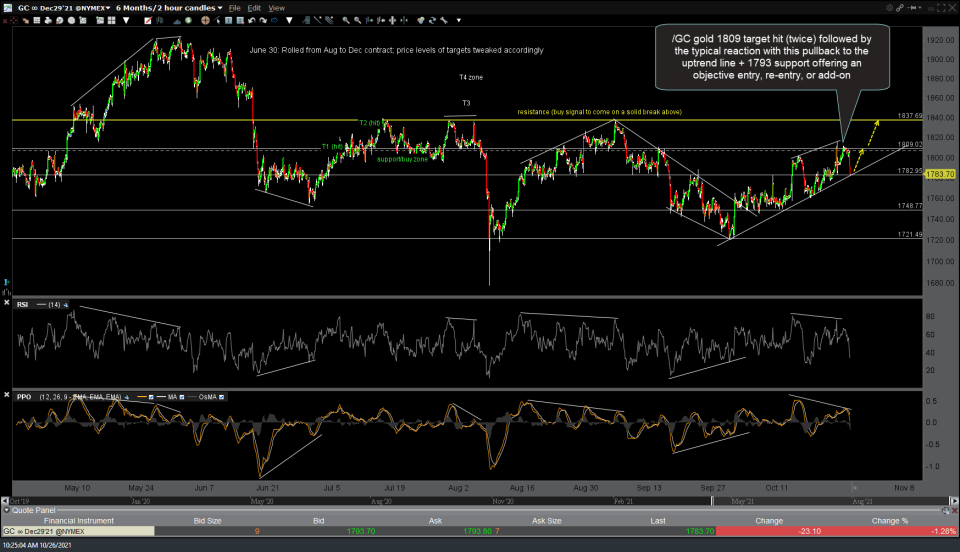This screenshot has height=552, width=960.
Task: Open the GC contract symbol dropdown
Action: (62, 8)
